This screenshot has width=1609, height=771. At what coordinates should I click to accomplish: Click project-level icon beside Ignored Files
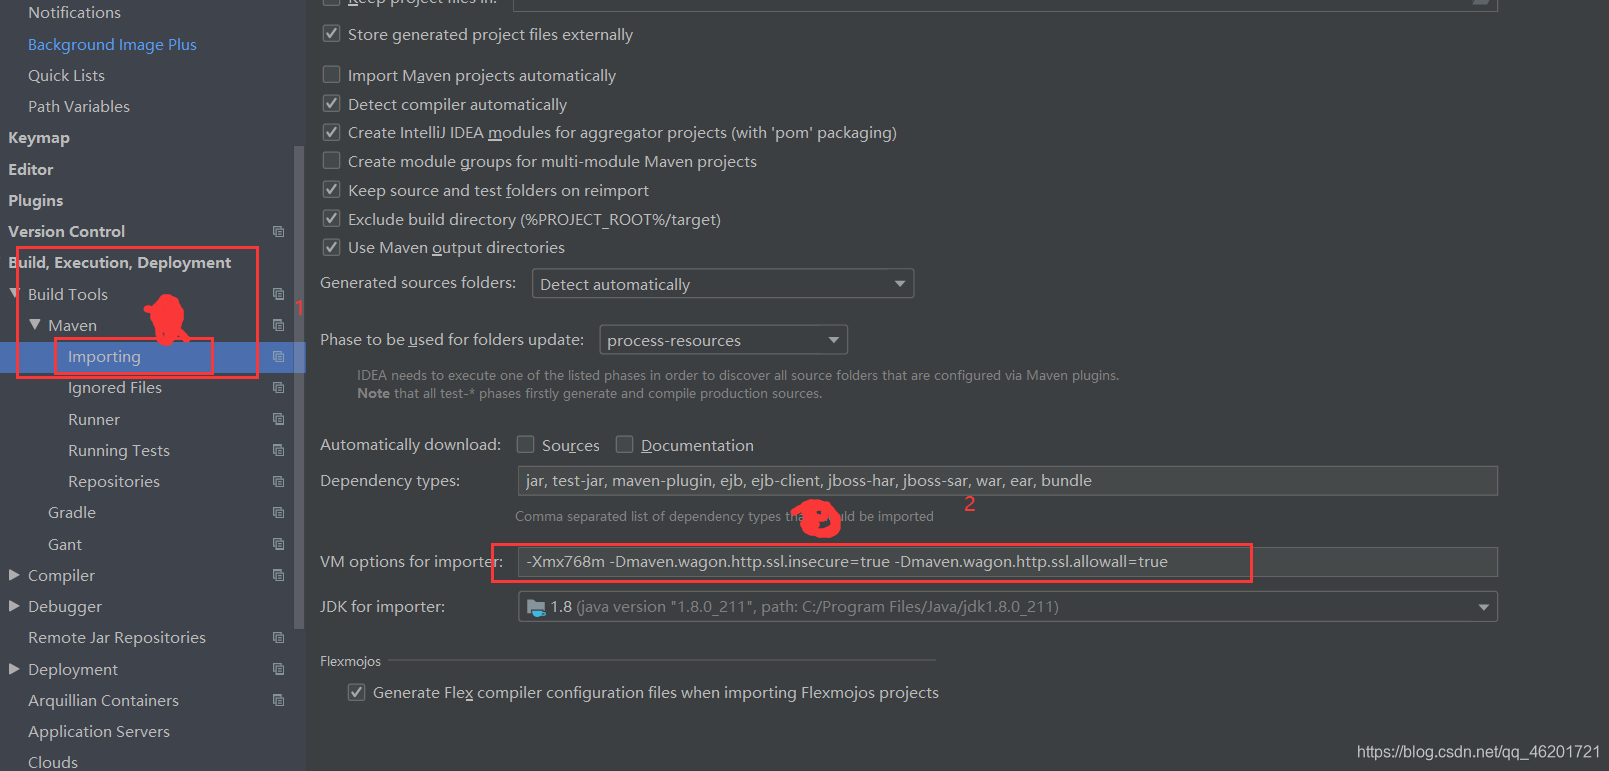click(278, 387)
